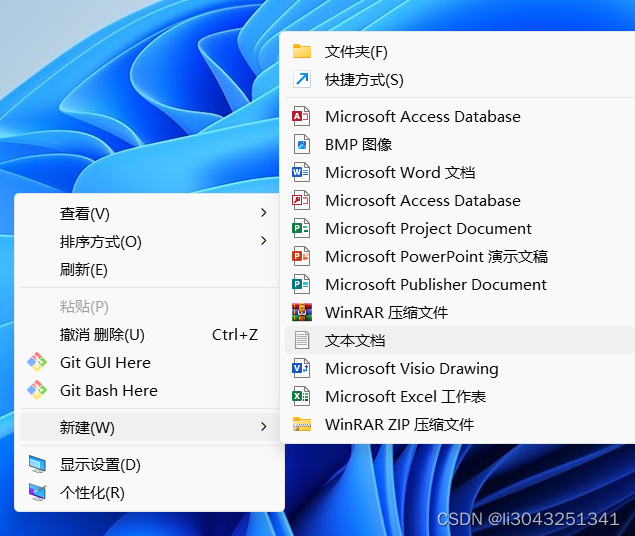Choose the PowerPoint 演示文稿 icon
The image size is (635, 536).
pos(301,256)
